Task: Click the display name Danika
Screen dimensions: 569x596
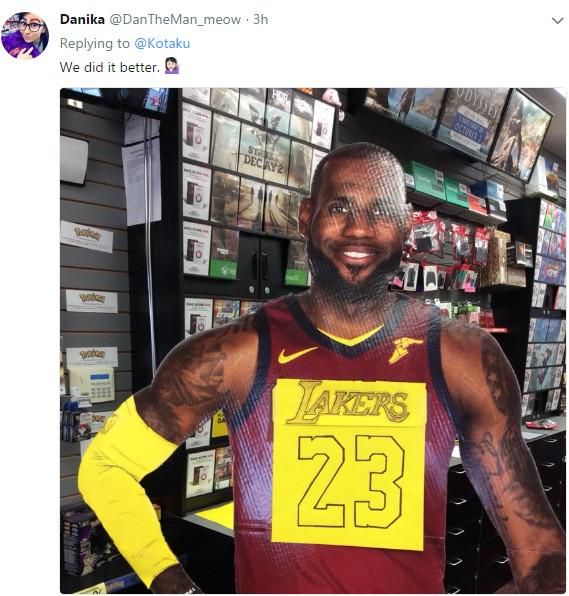Action: coord(82,19)
